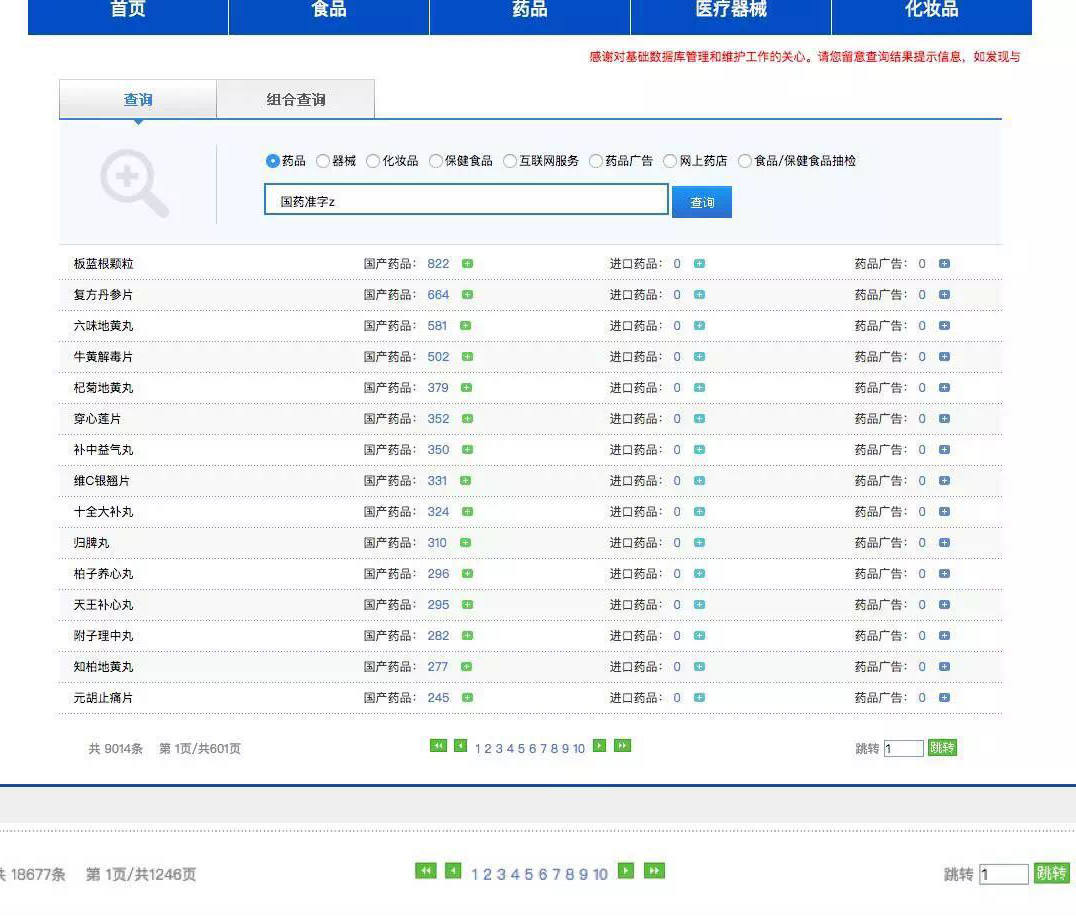Image resolution: width=1076 pixels, height=916 pixels.
Task: Click domestic drugs plus icon for 知柏地黄丸
Action: tap(467, 667)
